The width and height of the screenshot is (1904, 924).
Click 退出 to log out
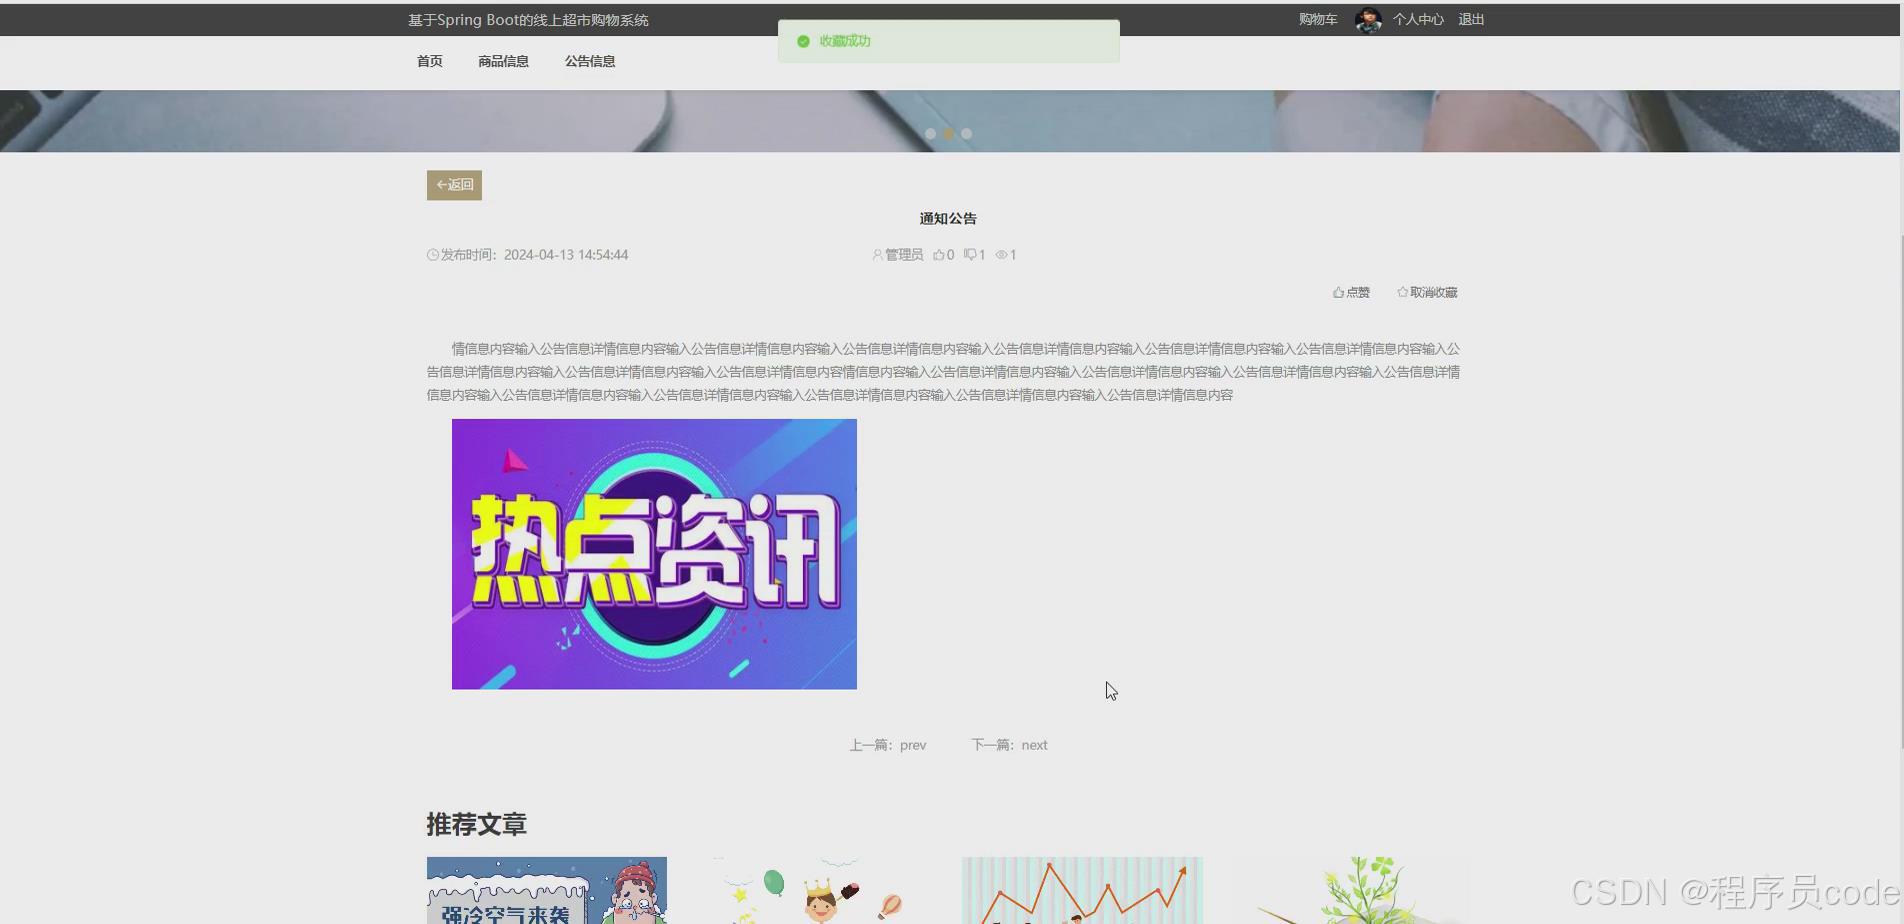[x=1470, y=19]
